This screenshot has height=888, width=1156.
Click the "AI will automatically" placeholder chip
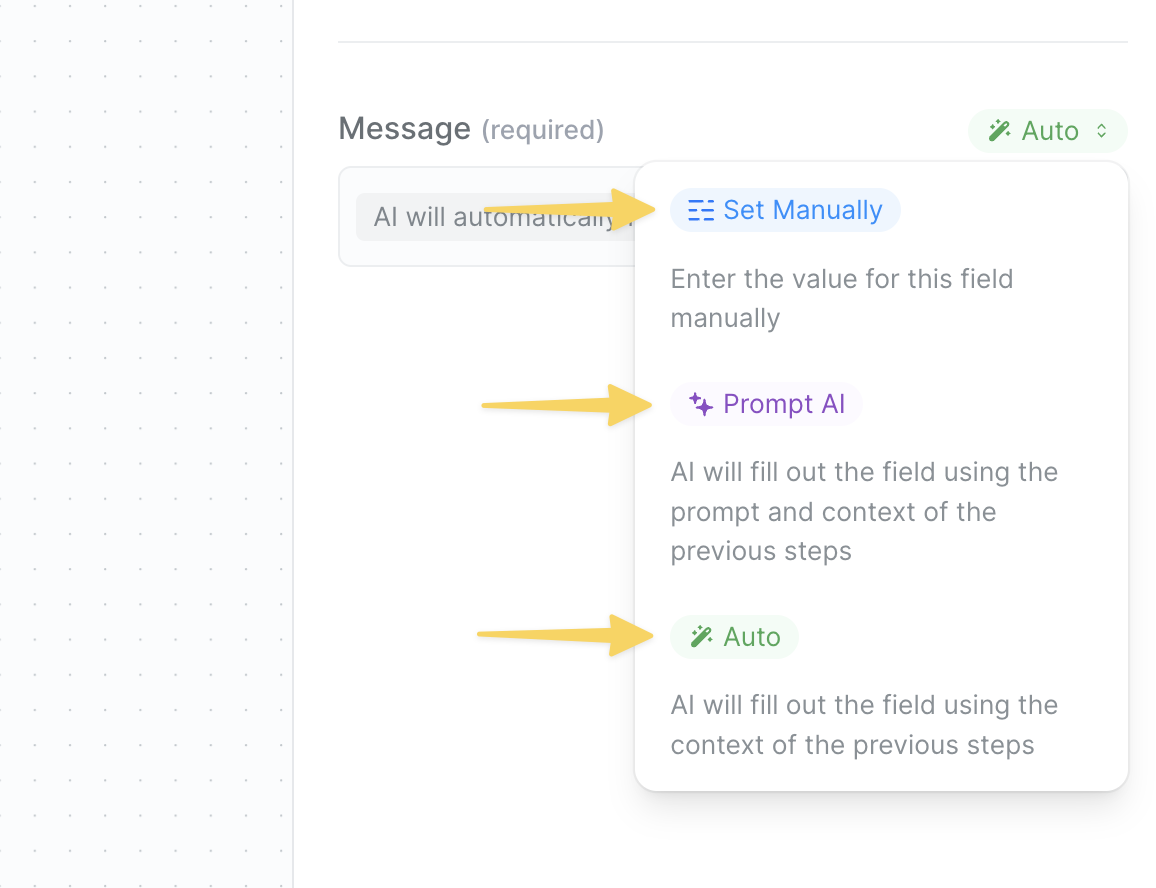[x=490, y=217]
